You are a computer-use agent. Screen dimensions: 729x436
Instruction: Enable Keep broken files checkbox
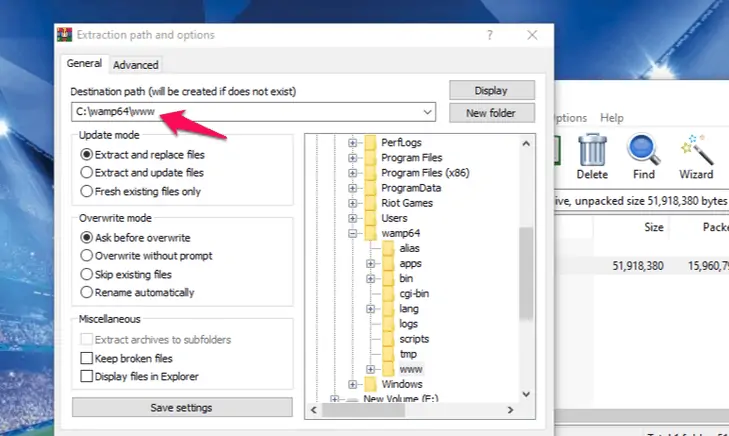86,358
